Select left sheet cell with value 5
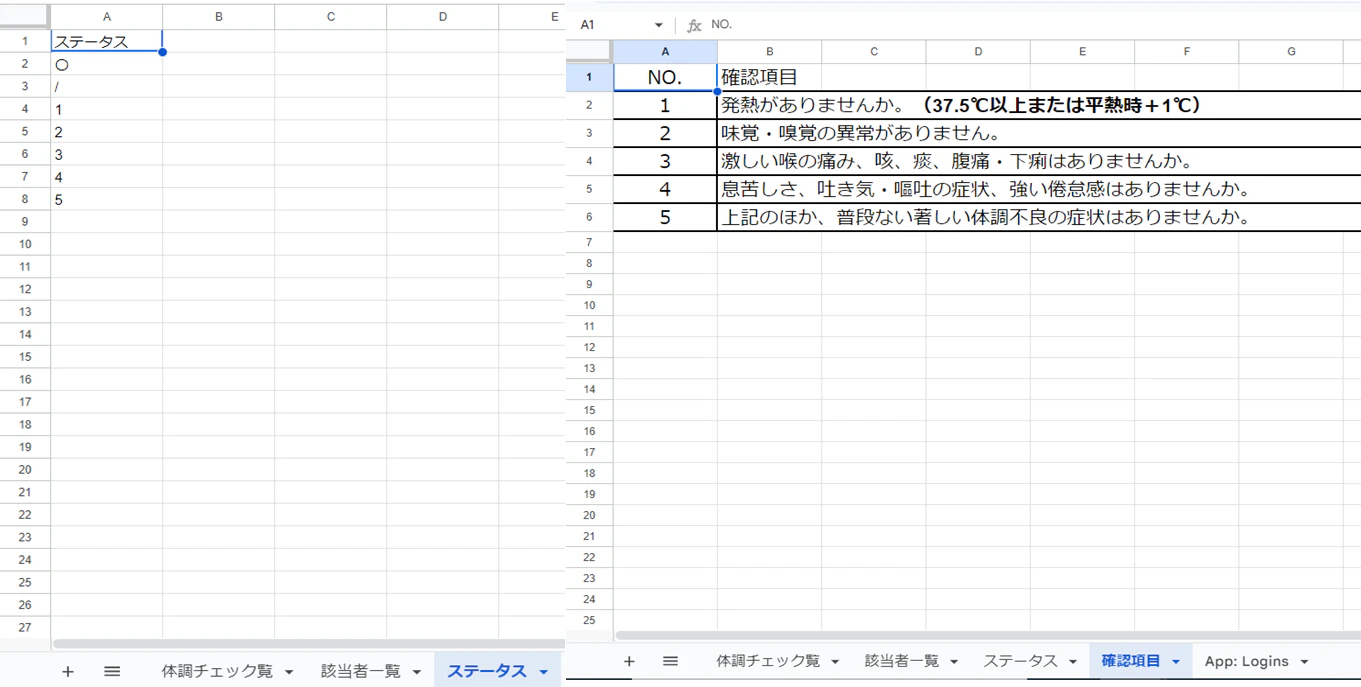1361x687 pixels. (x=107, y=200)
